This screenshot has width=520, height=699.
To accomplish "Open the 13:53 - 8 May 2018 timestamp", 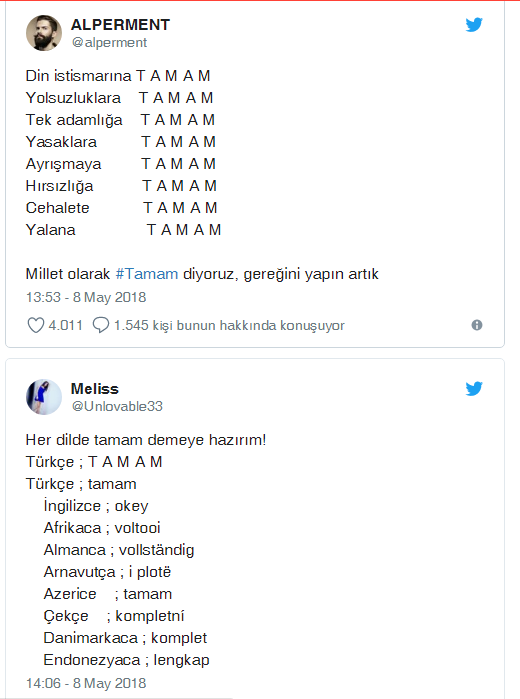I will pyautogui.click(x=86, y=297).
